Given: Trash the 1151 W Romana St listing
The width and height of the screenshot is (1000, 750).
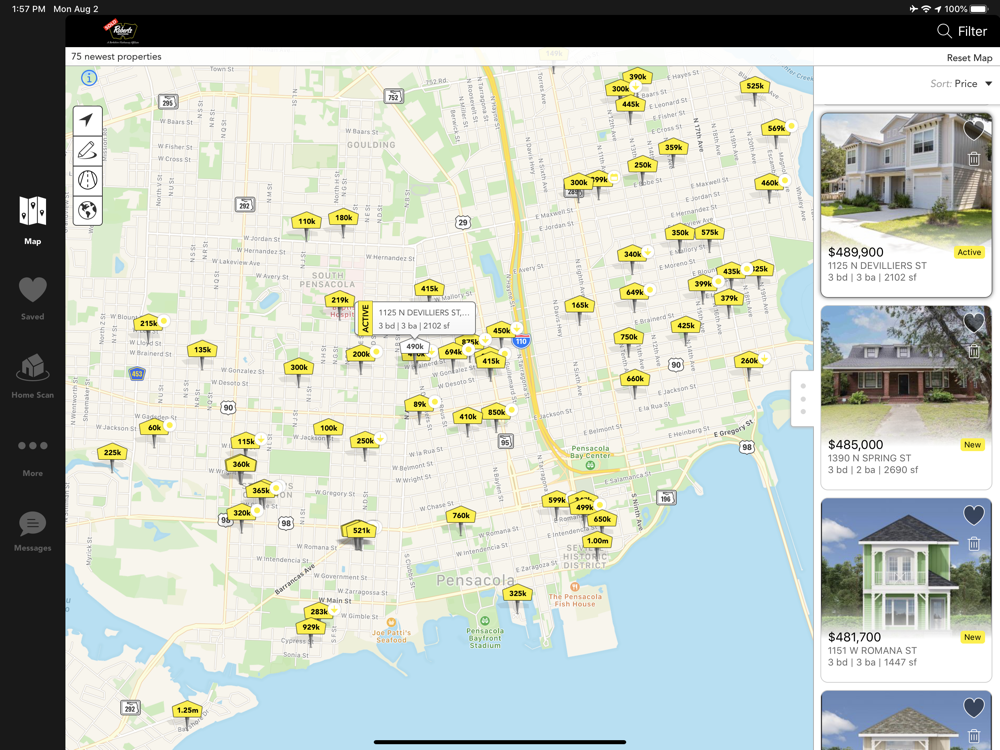Looking at the screenshot, I should (974, 544).
